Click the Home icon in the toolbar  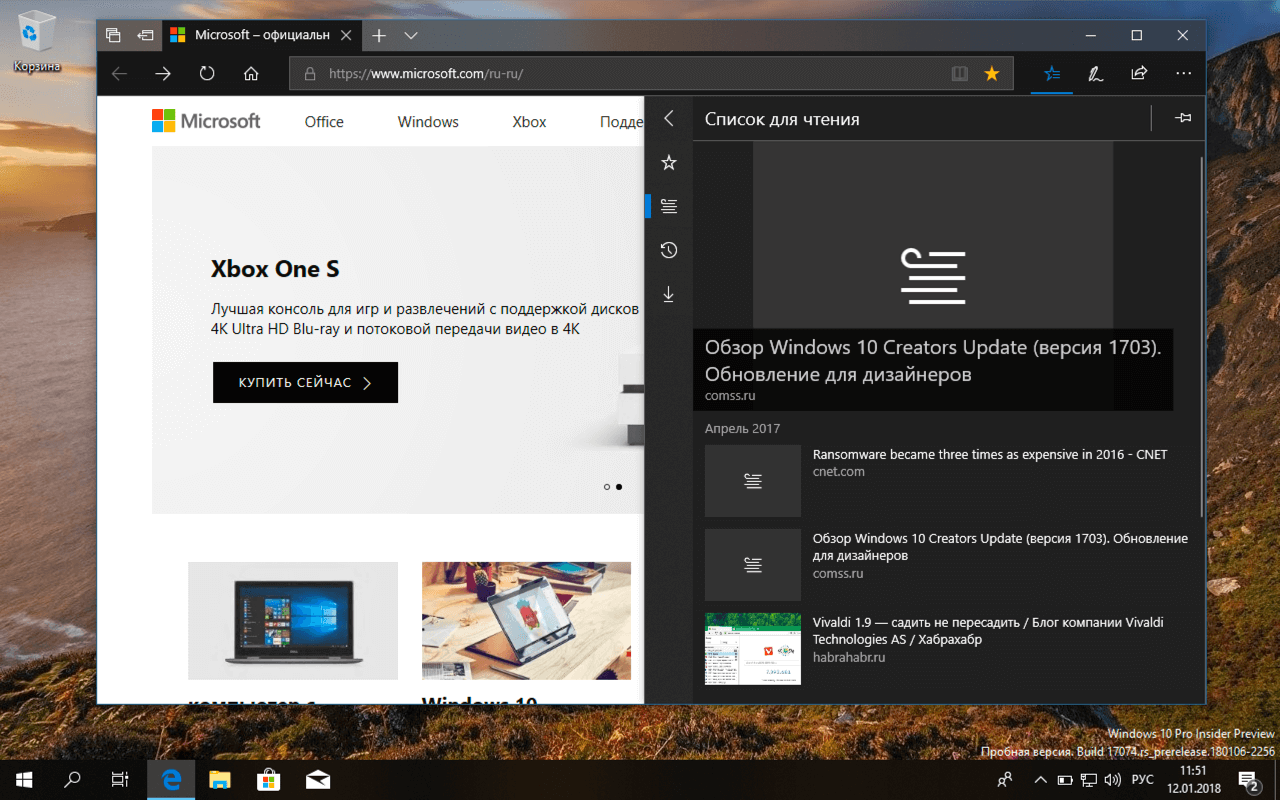251,73
